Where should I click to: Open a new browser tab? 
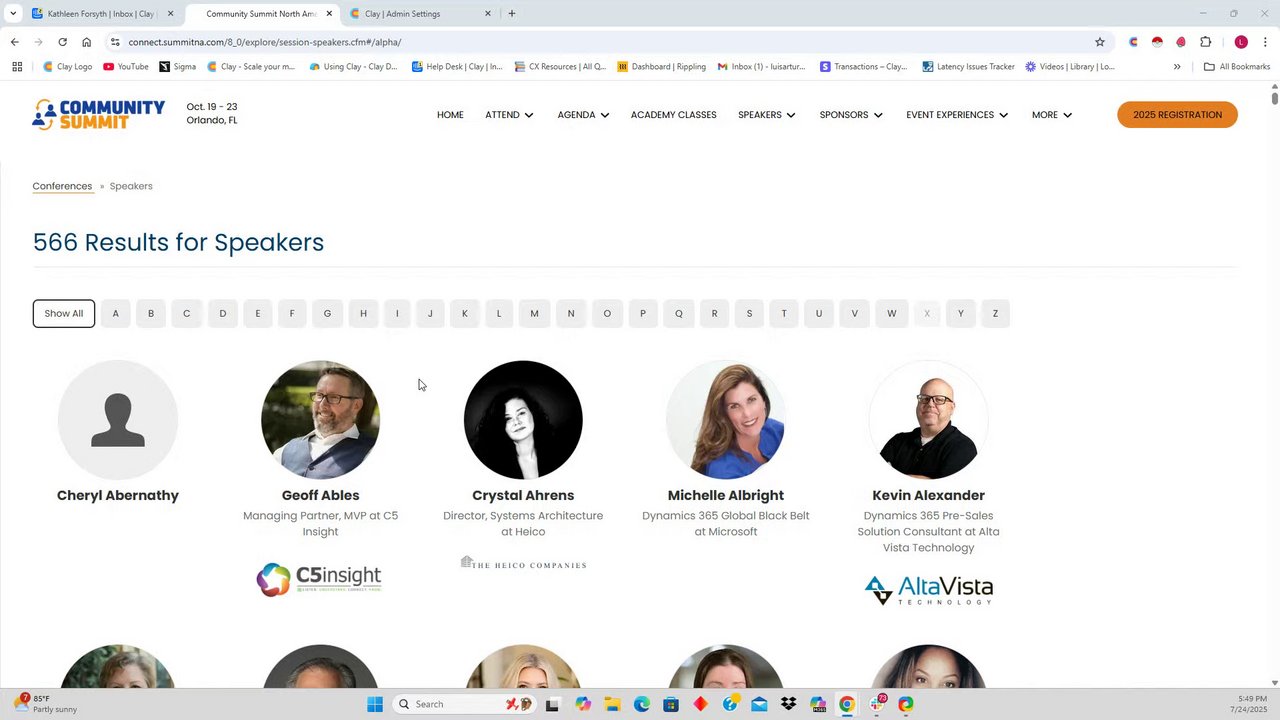click(512, 14)
